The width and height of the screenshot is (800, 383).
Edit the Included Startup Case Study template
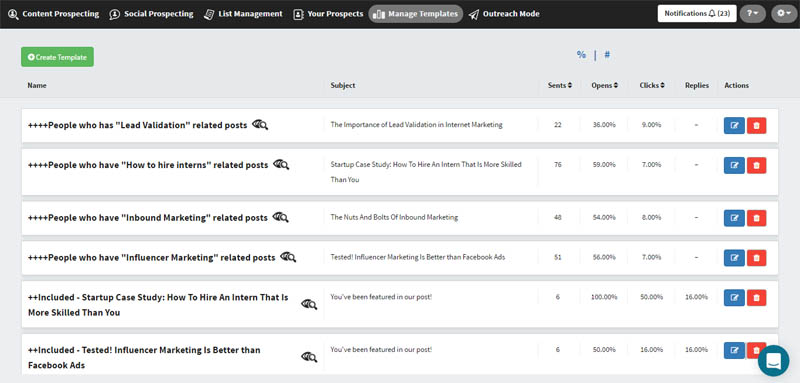click(734, 297)
